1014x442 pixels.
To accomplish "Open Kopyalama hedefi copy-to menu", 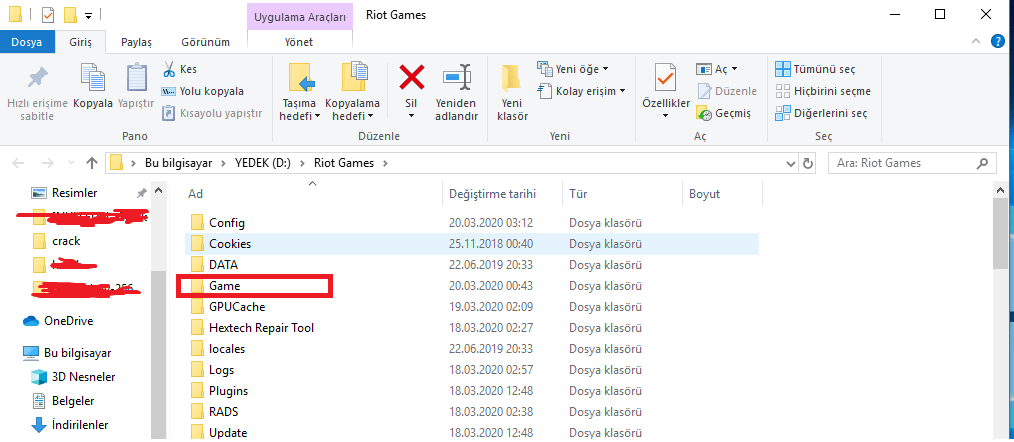I will (x=352, y=93).
